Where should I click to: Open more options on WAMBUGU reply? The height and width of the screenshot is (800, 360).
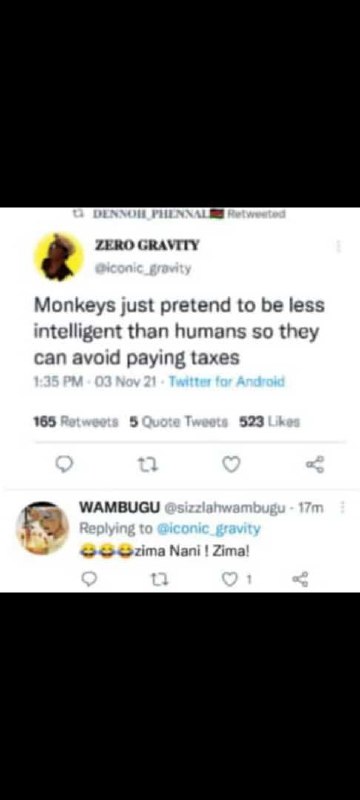point(342,508)
